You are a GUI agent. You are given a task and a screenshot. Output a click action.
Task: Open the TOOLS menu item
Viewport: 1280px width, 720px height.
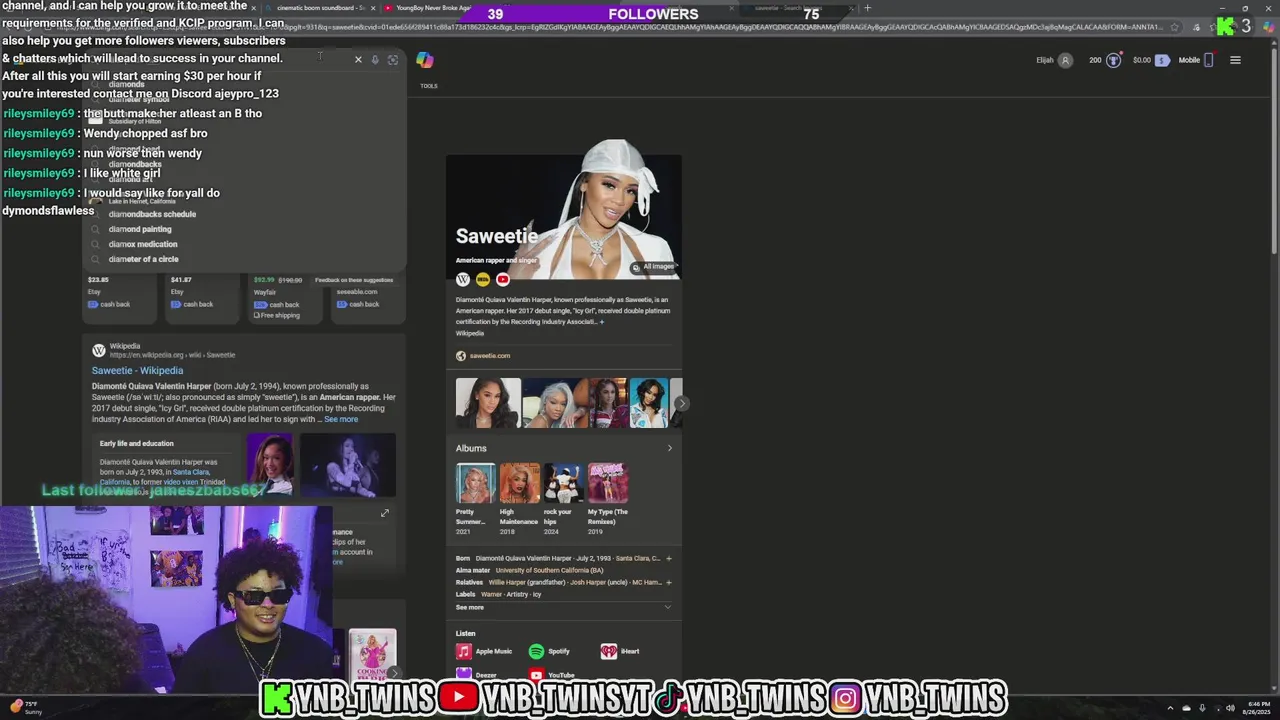[429, 86]
